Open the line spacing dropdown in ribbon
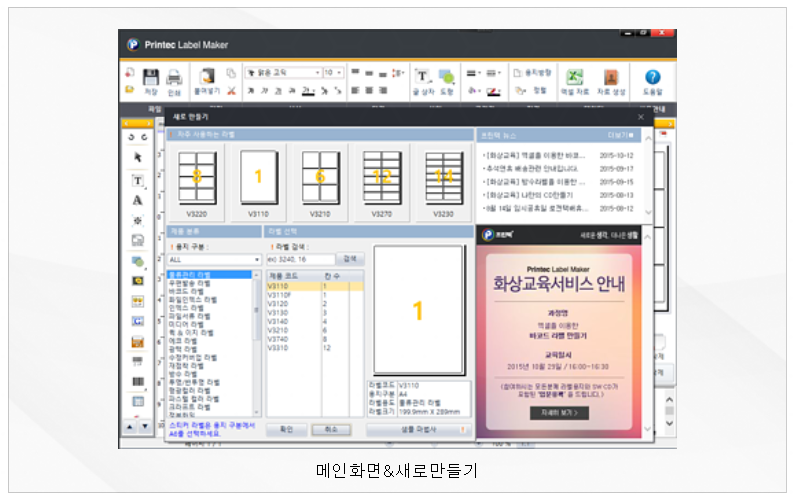This screenshot has width=795, height=500. [398, 73]
